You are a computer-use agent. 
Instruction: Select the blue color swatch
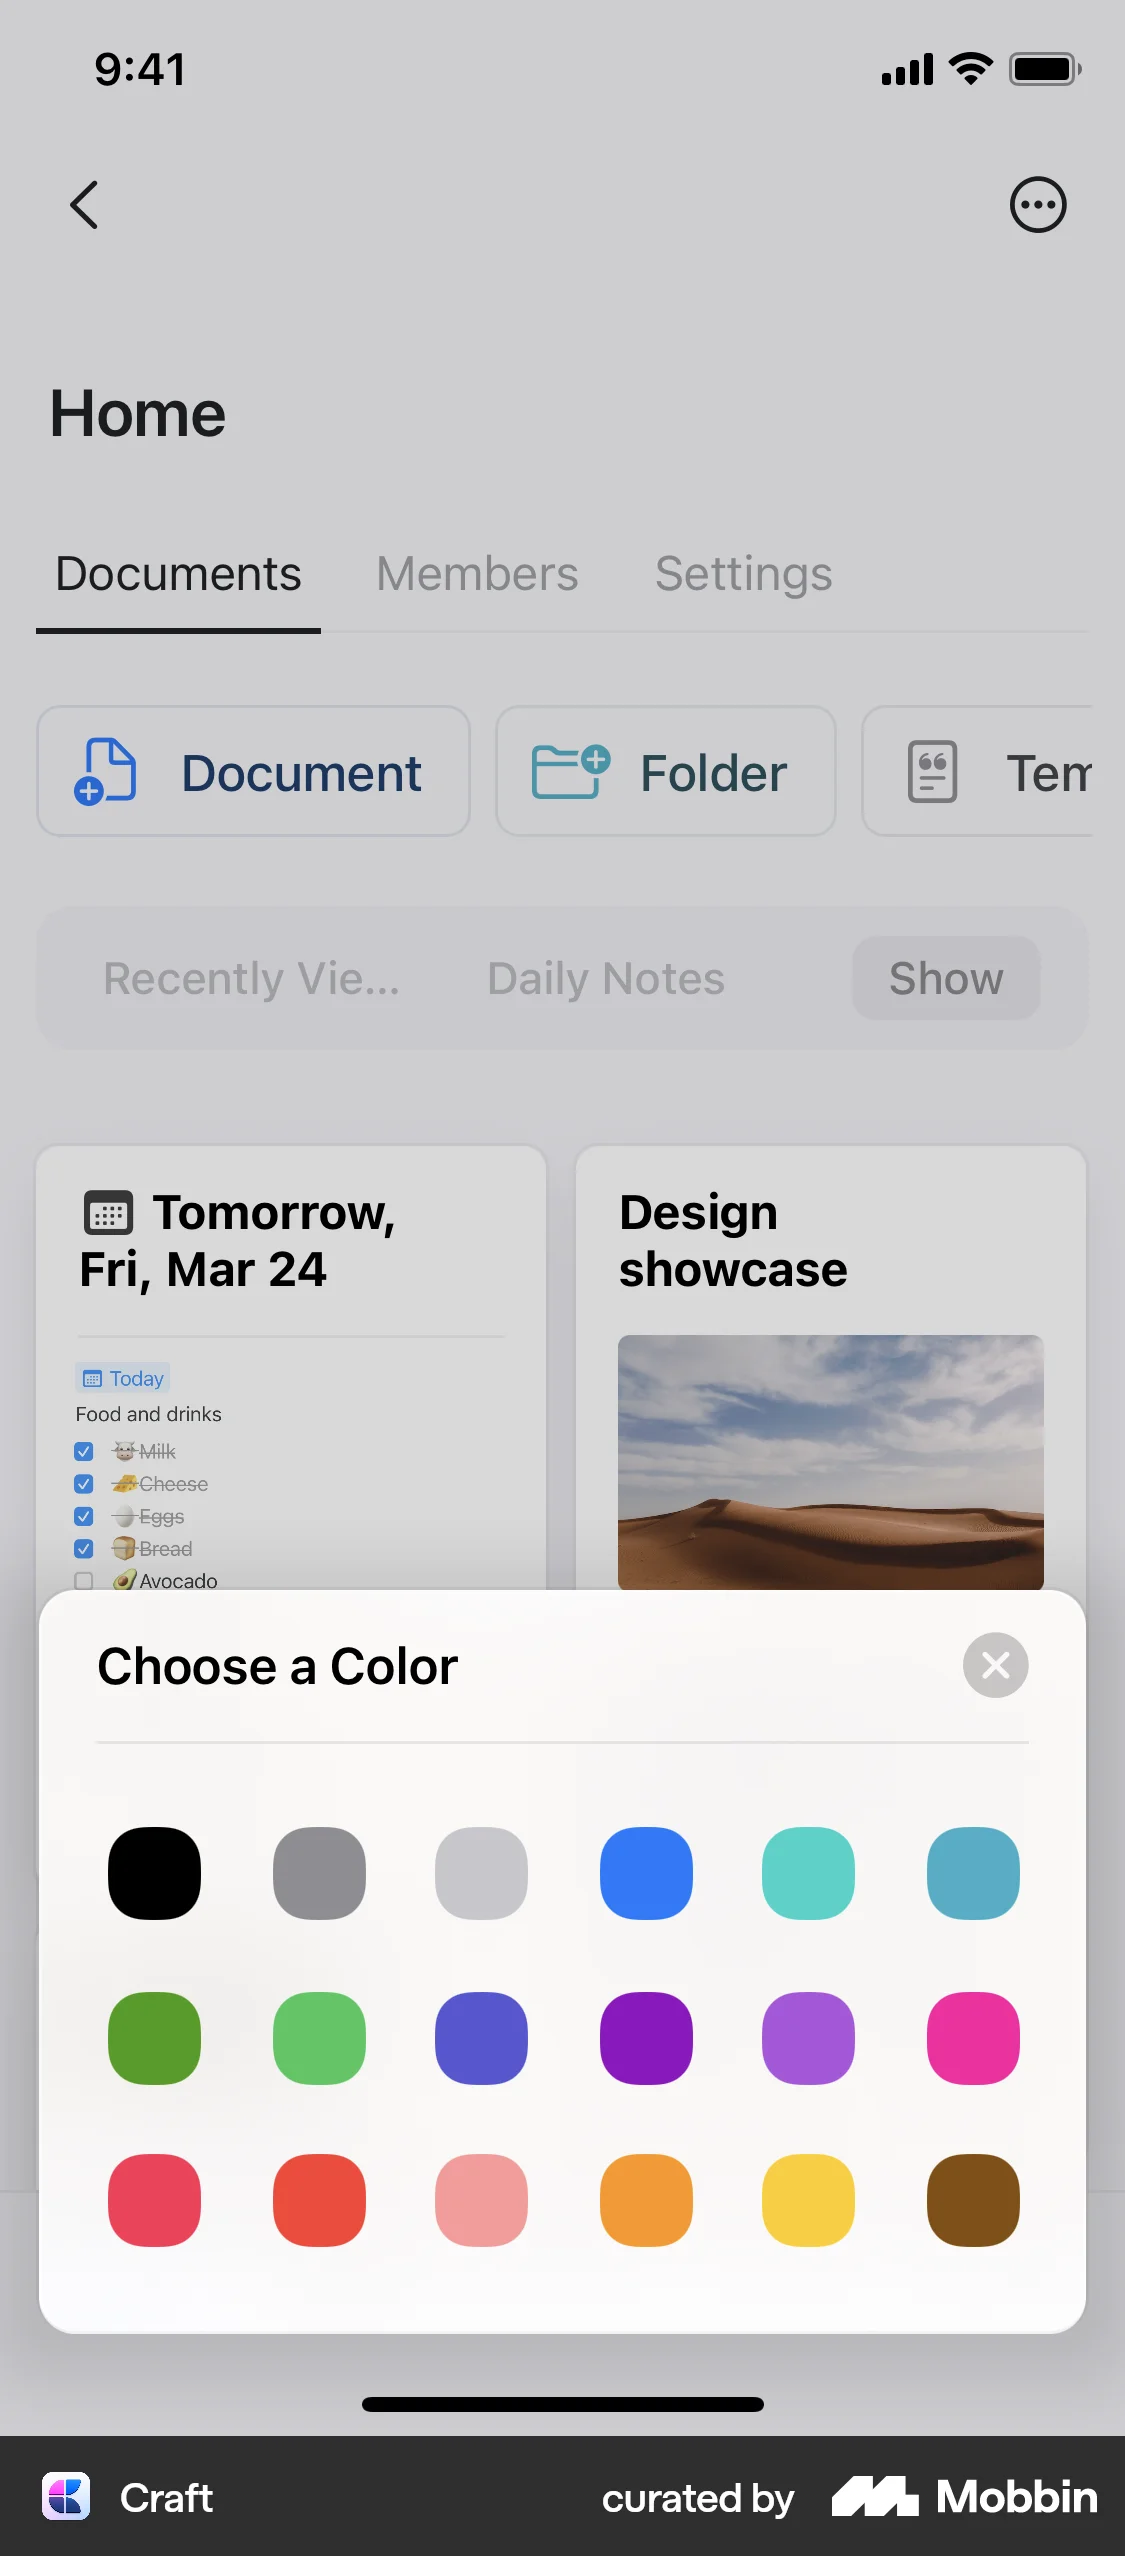645,1872
